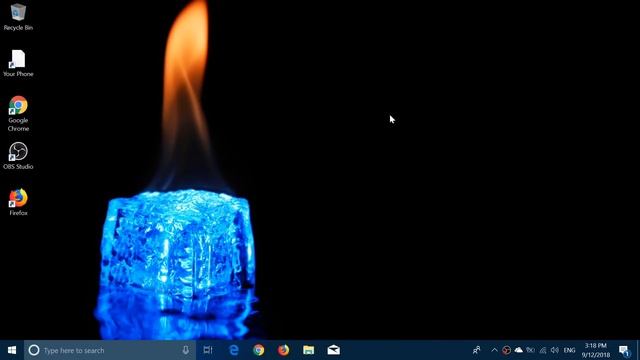Select the Your Phone desktop shortcut
The height and width of the screenshot is (360, 640).
[x=18, y=63]
